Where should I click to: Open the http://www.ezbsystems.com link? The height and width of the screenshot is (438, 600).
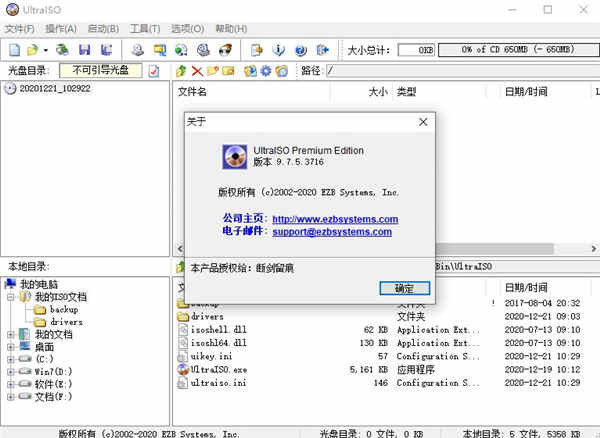coord(335,219)
